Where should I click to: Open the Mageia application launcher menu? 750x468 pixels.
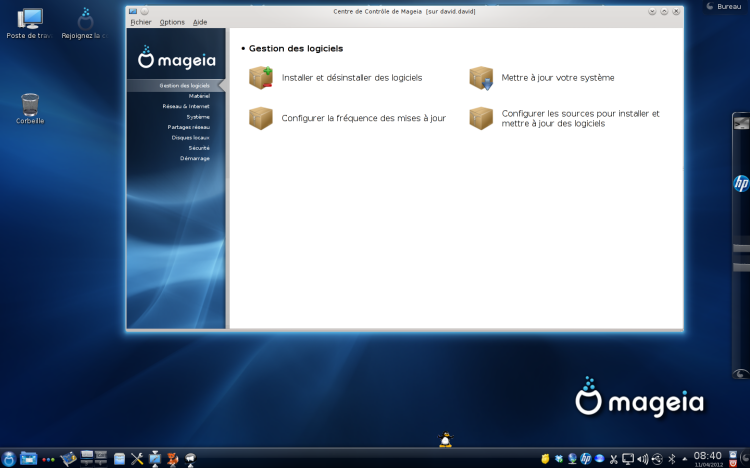coord(9,458)
